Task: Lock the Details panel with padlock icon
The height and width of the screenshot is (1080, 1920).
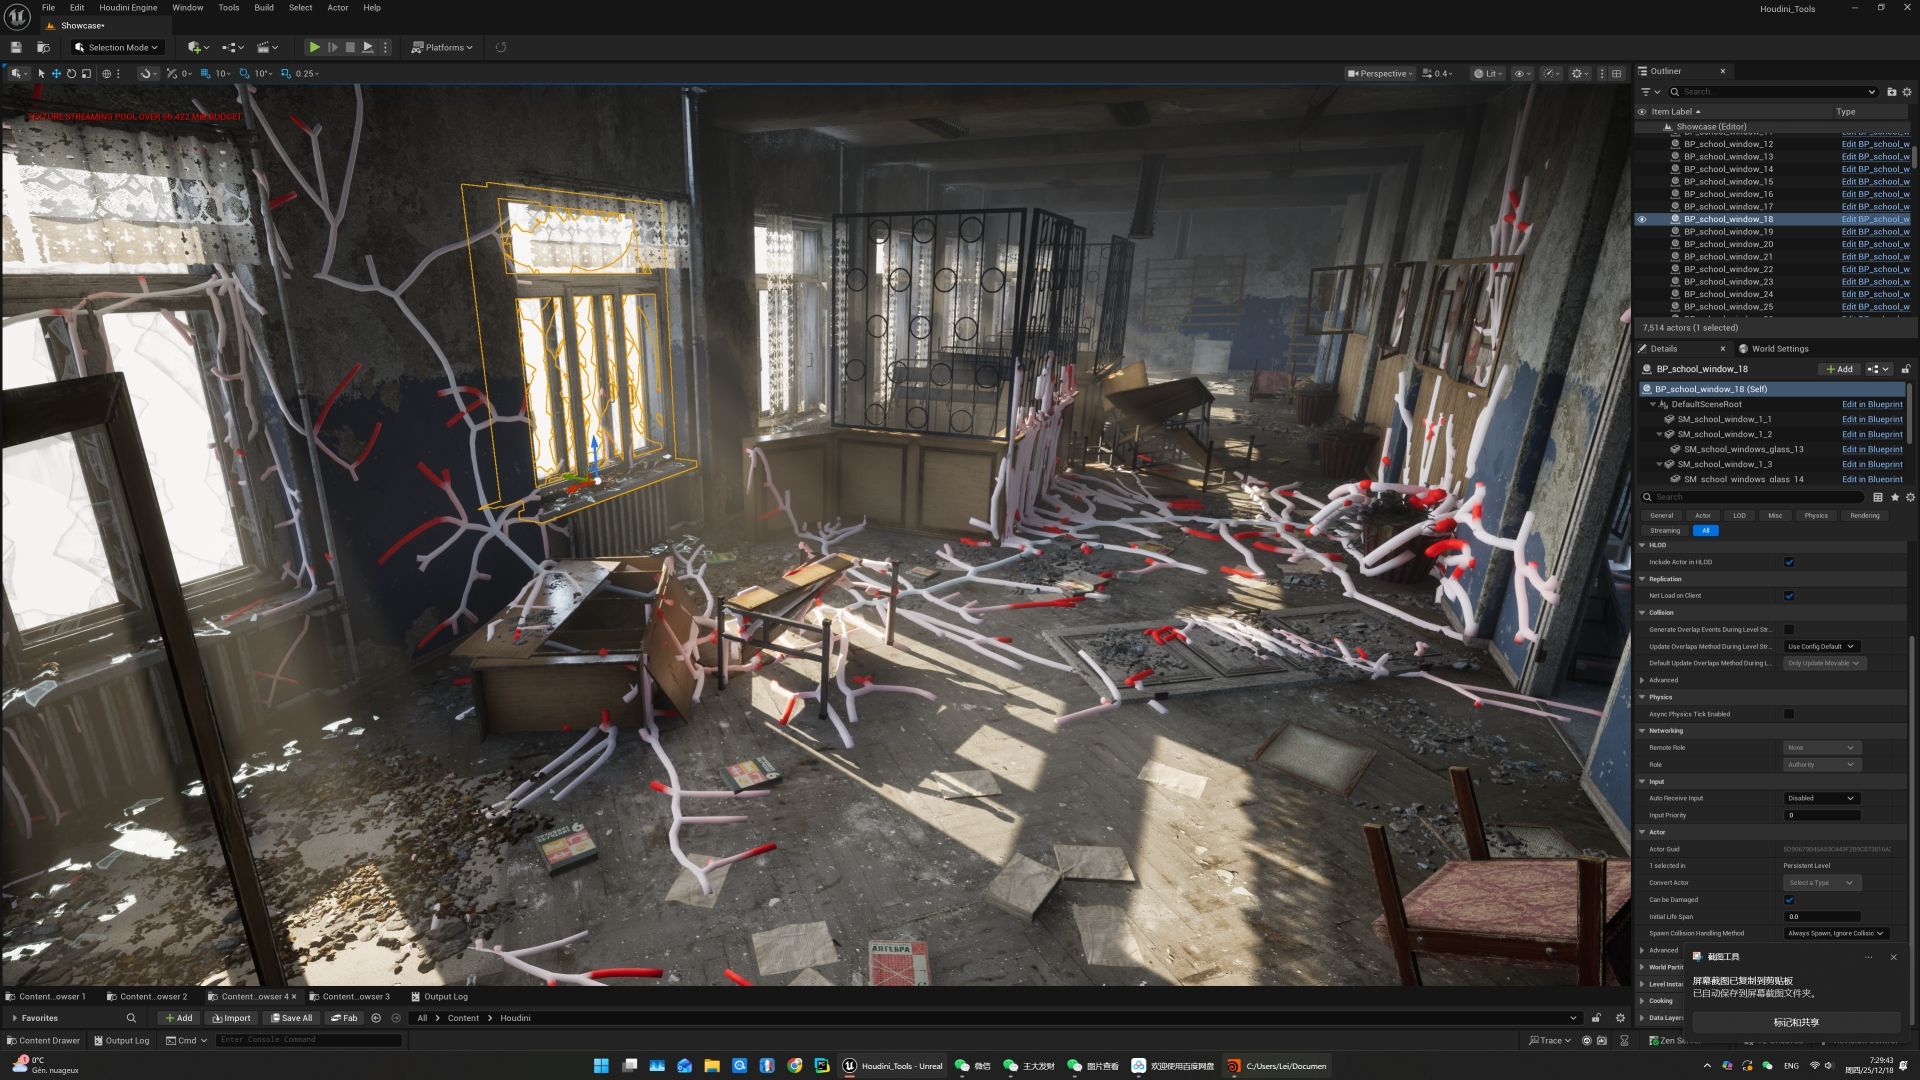Action: 1905,369
